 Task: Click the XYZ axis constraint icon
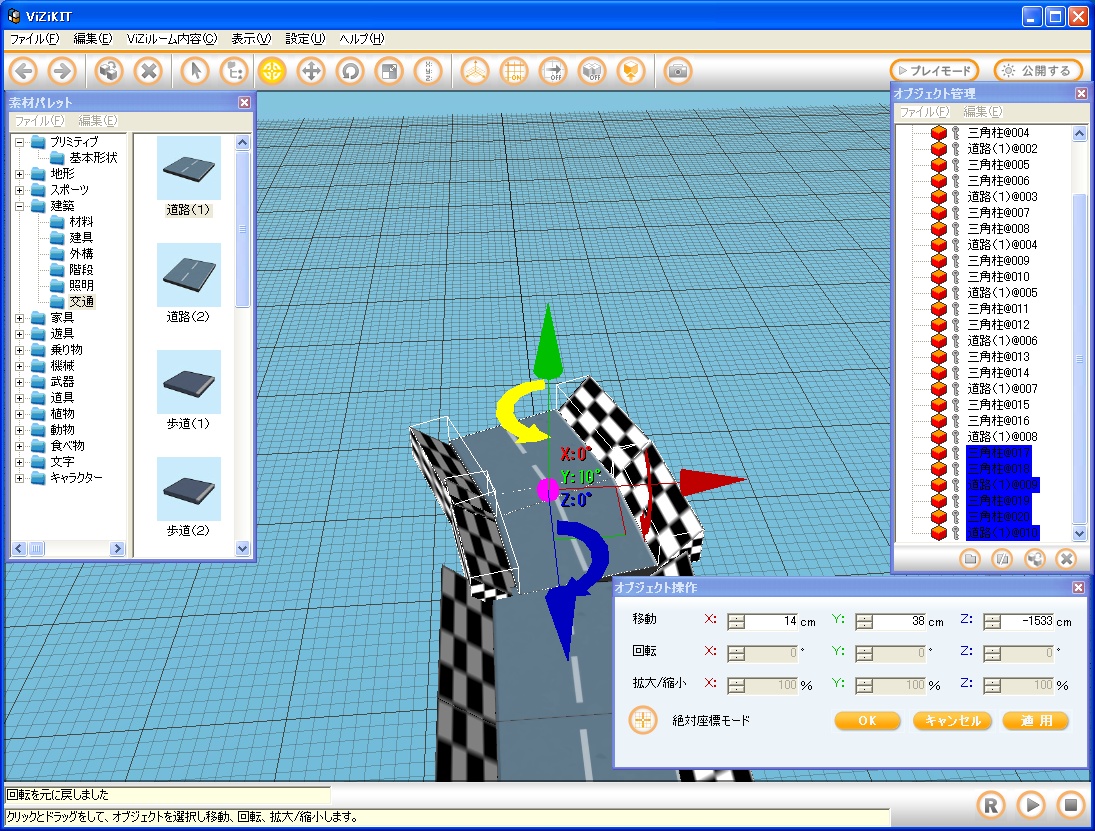(x=427, y=71)
